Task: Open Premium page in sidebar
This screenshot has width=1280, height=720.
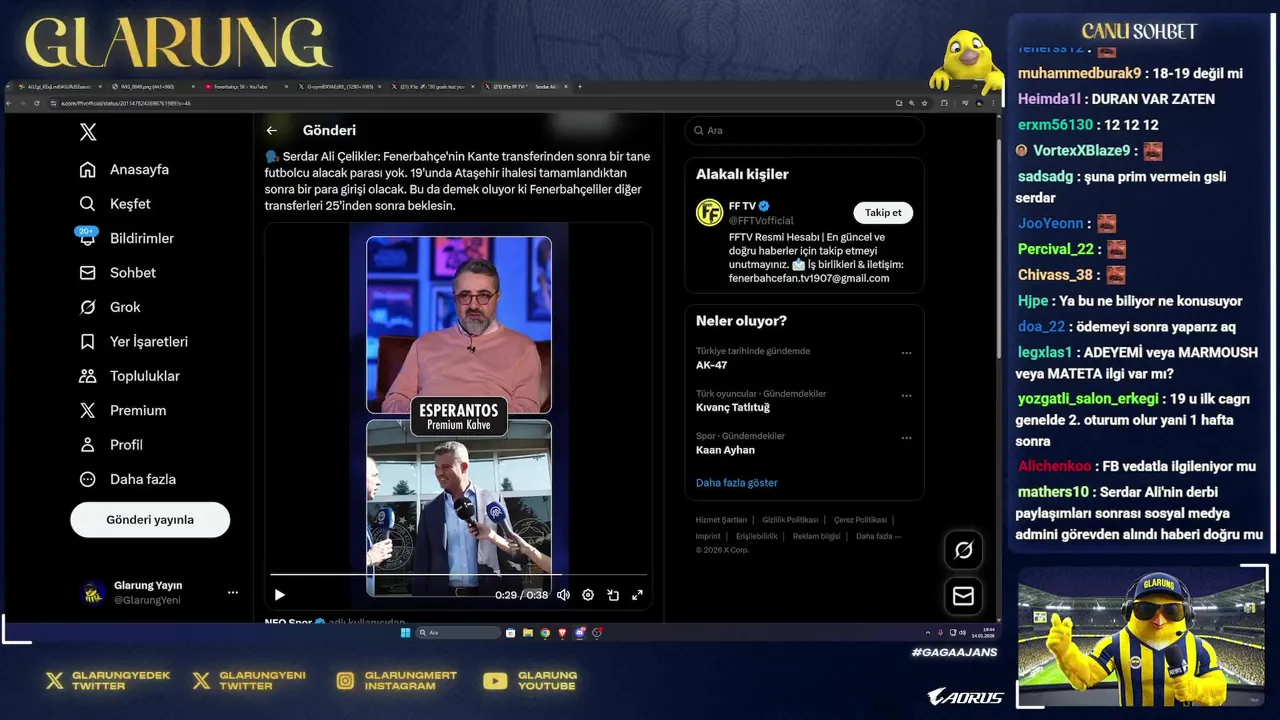Action: tap(122, 411)
